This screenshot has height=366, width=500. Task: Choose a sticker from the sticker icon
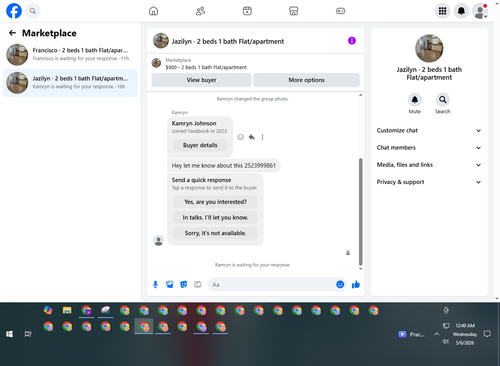184,284
